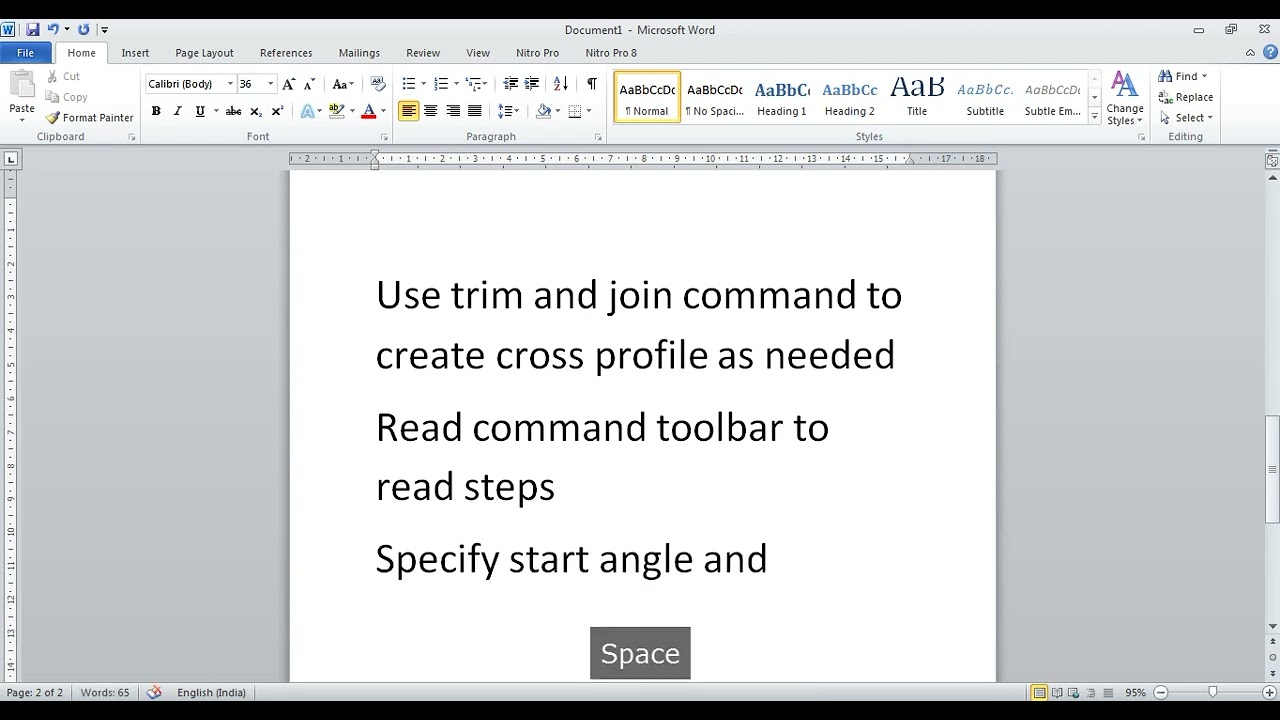Apply superscript formatting

tap(277, 111)
